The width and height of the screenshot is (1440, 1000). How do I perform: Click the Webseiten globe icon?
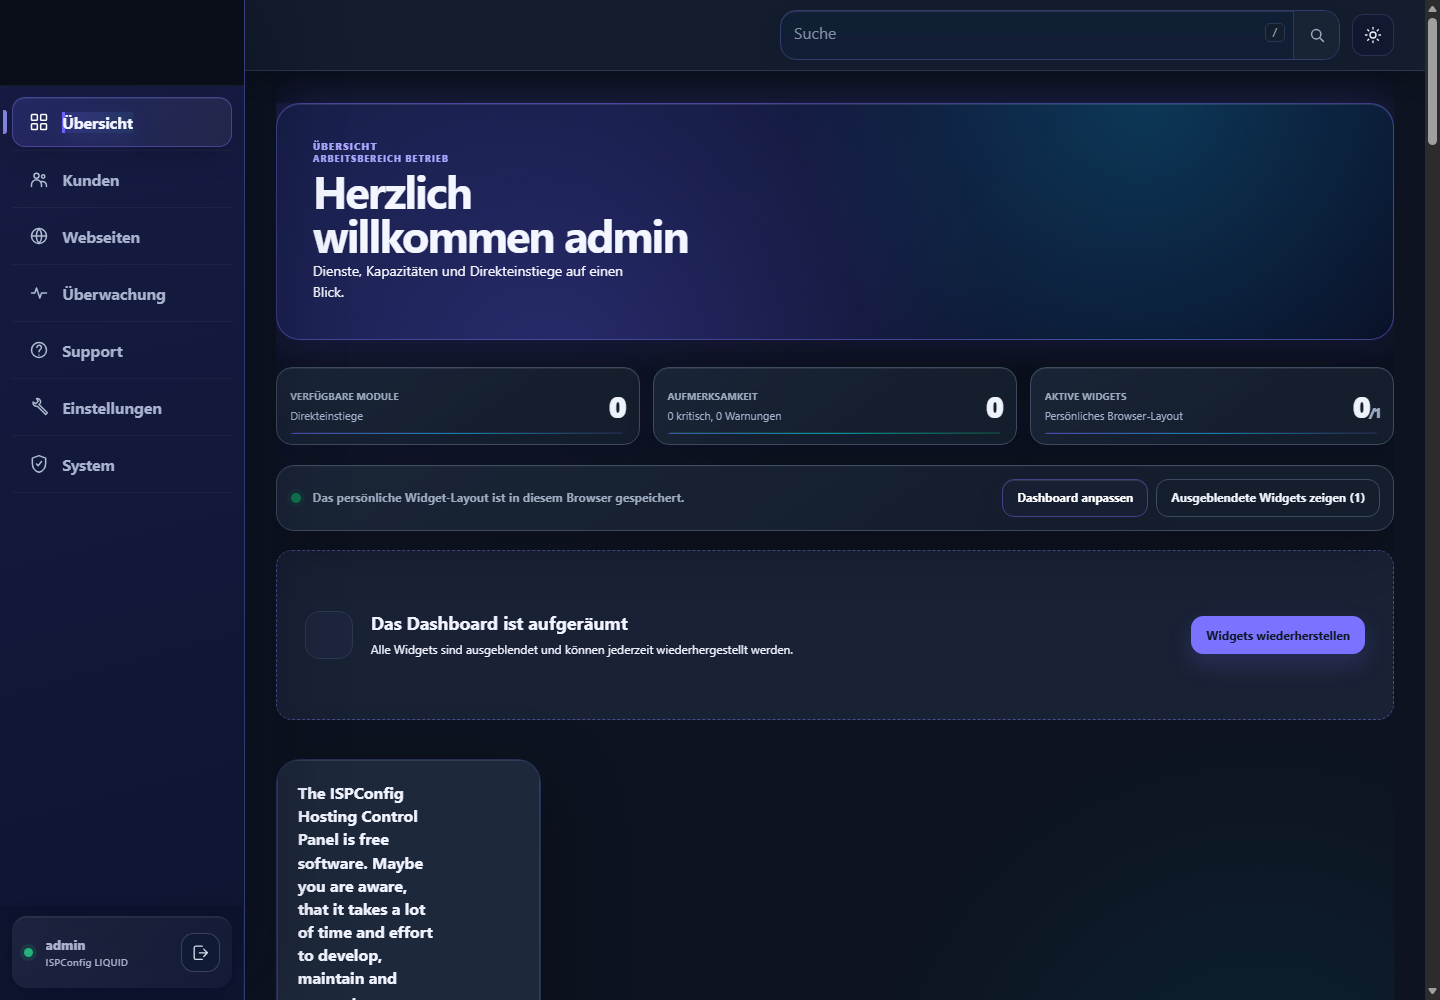[x=39, y=237]
